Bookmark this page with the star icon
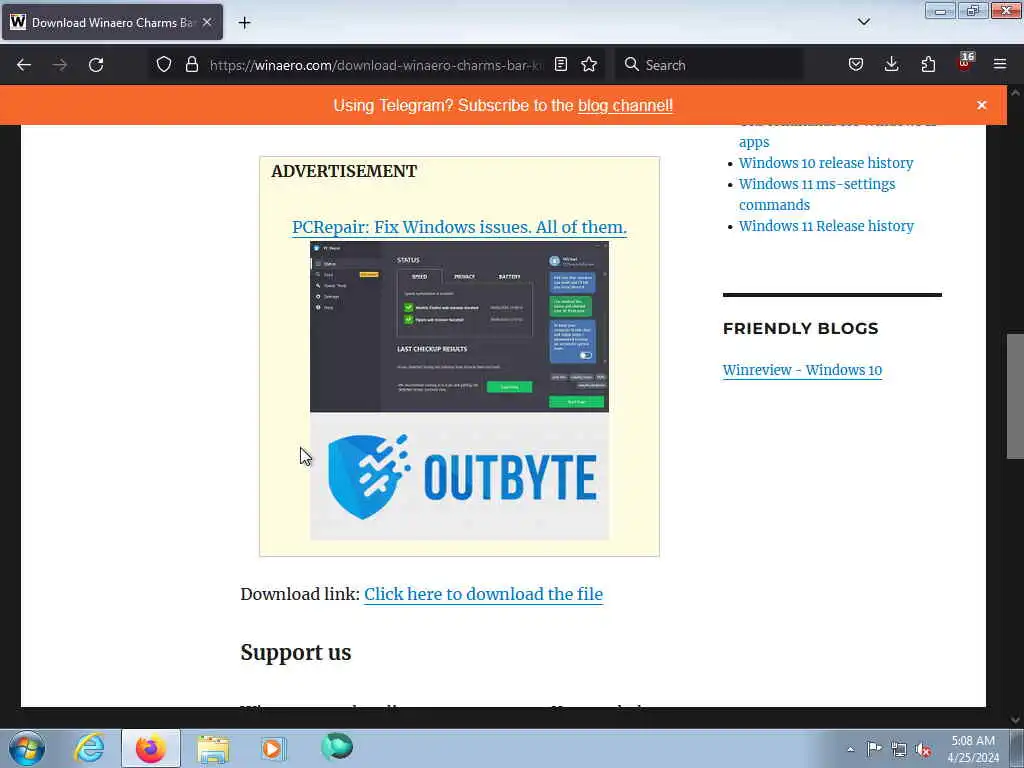 coord(589,65)
